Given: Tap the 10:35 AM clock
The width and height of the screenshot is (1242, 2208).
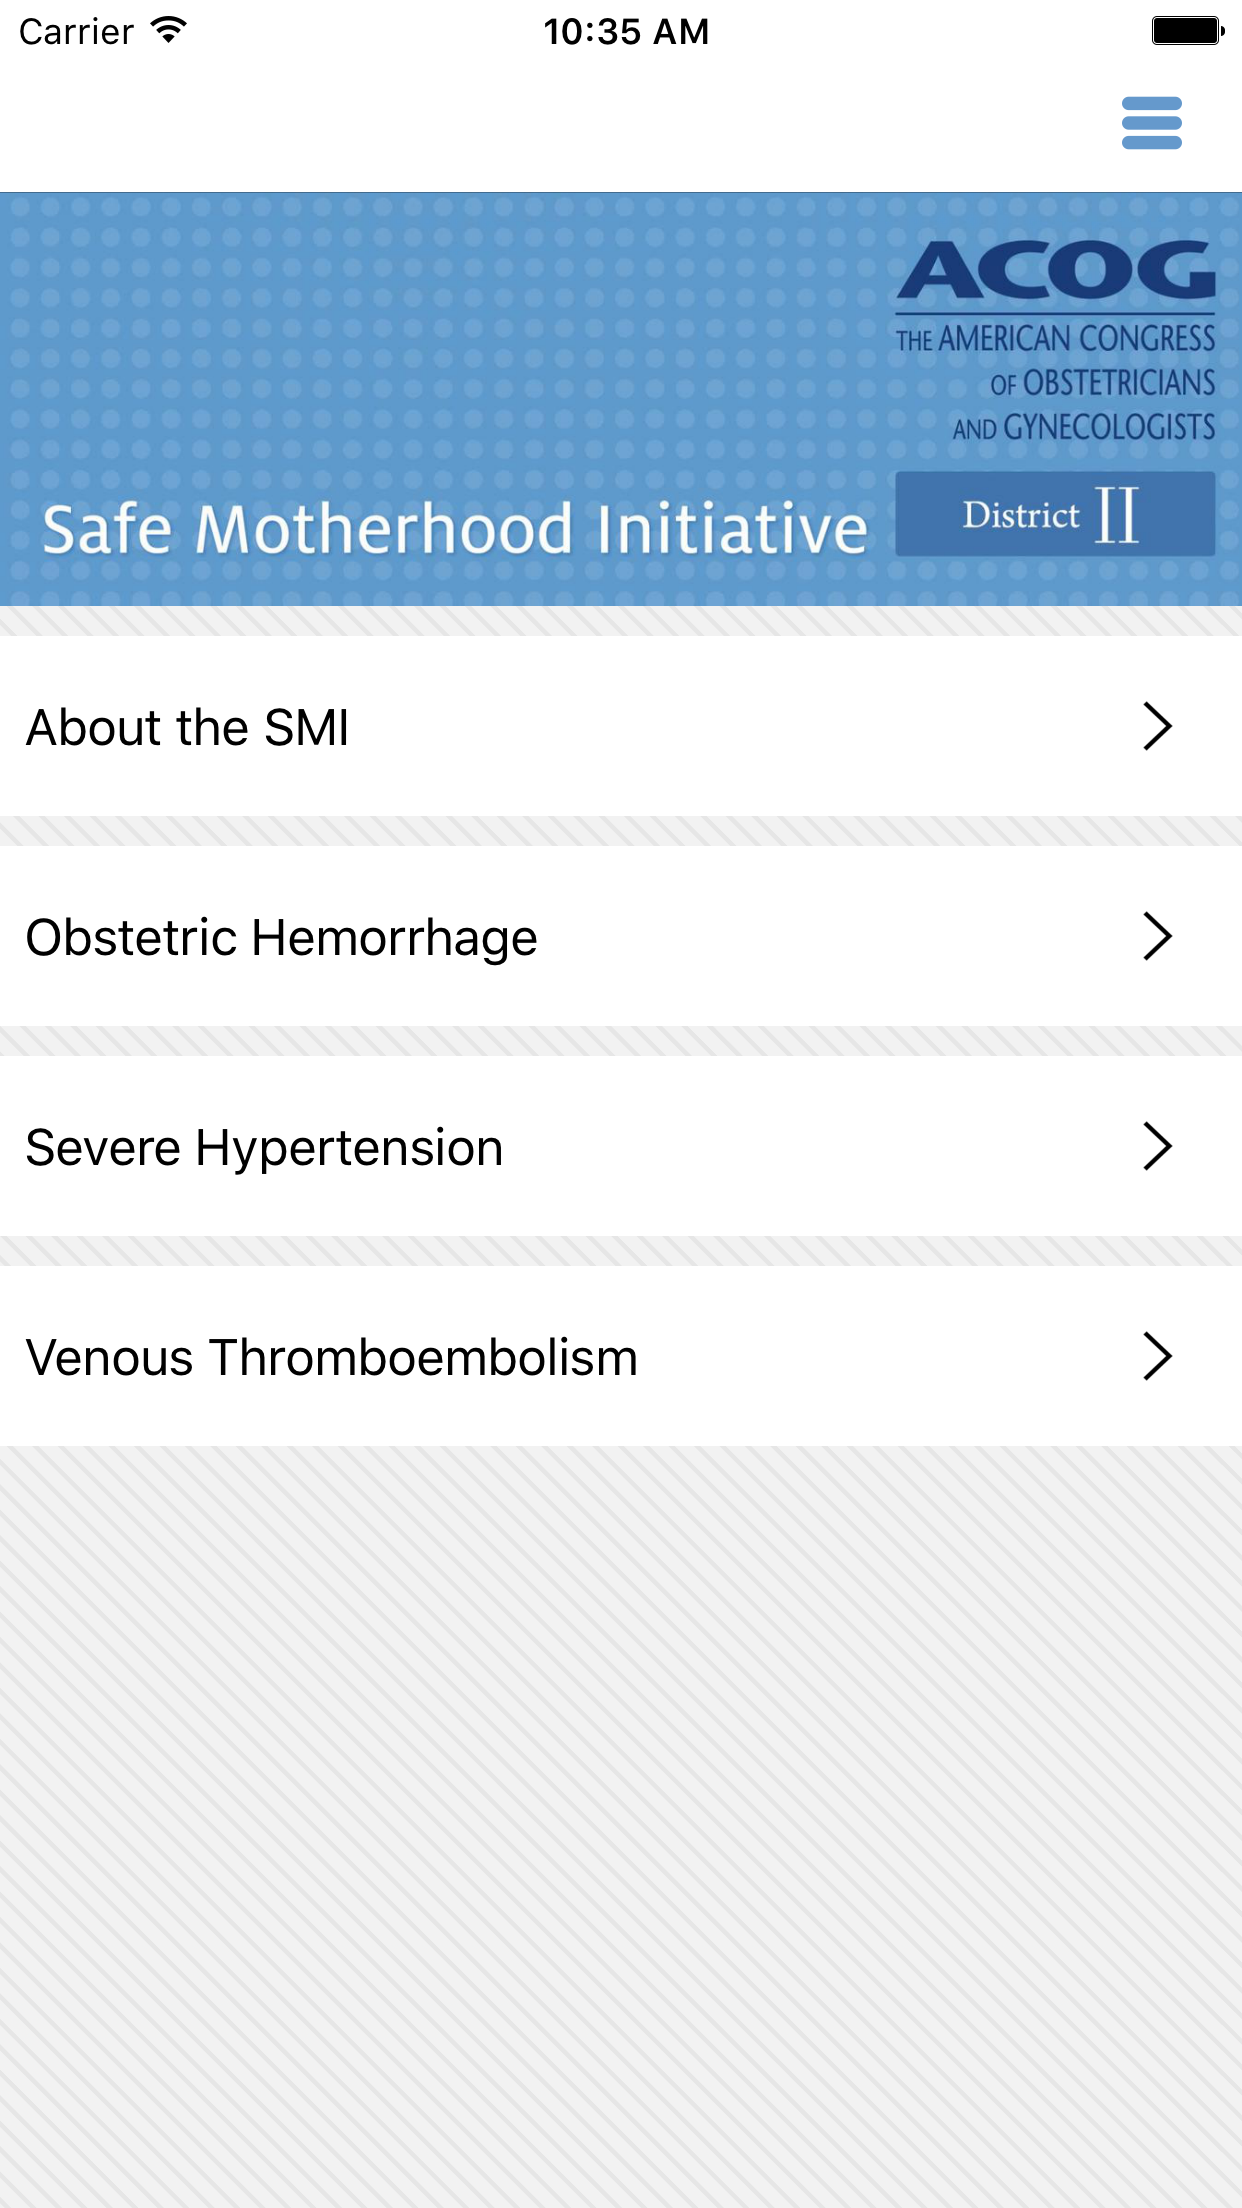Looking at the screenshot, I should click(x=626, y=32).
